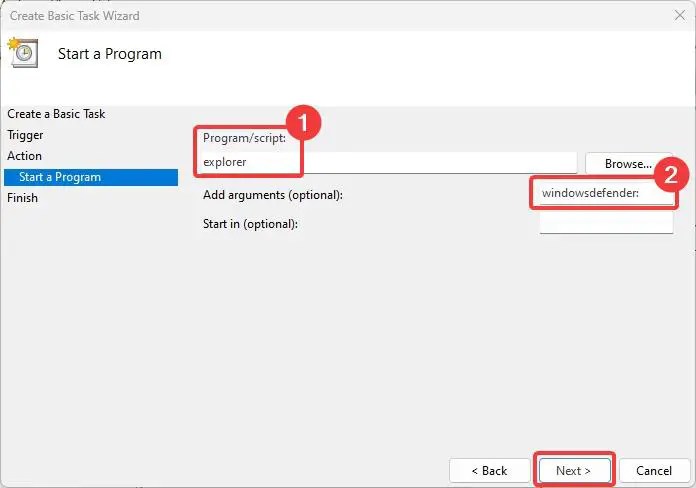
Task: Click the Create Basic Task Wizard title
Action: point(75,16)
